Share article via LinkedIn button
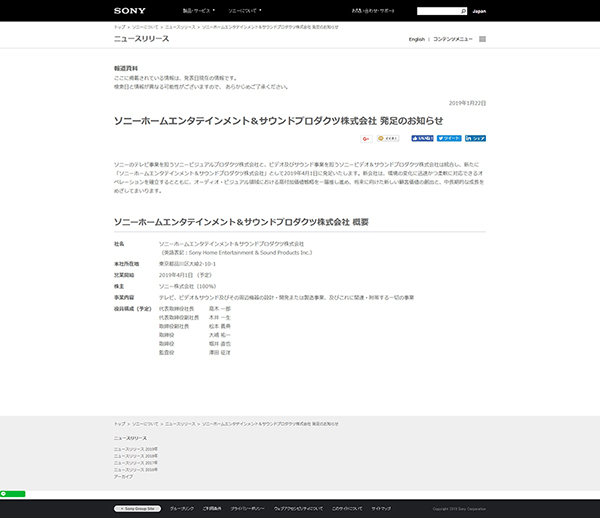 coord(477,138)
